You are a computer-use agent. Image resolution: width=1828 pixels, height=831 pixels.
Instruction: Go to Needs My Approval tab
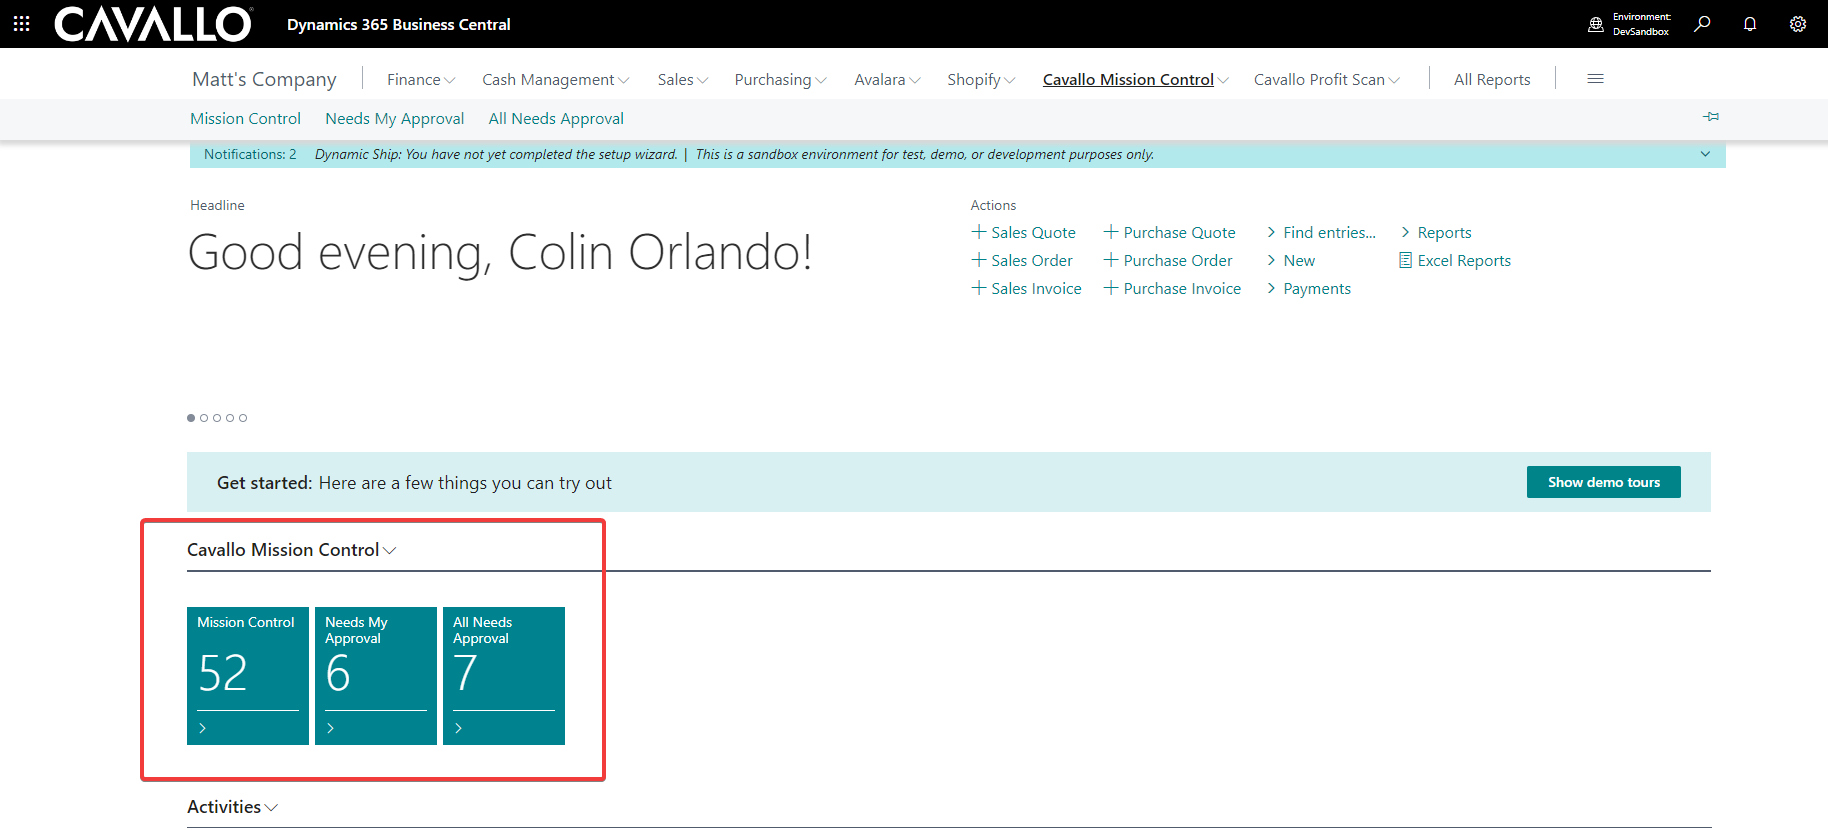(x=394, y=119)
